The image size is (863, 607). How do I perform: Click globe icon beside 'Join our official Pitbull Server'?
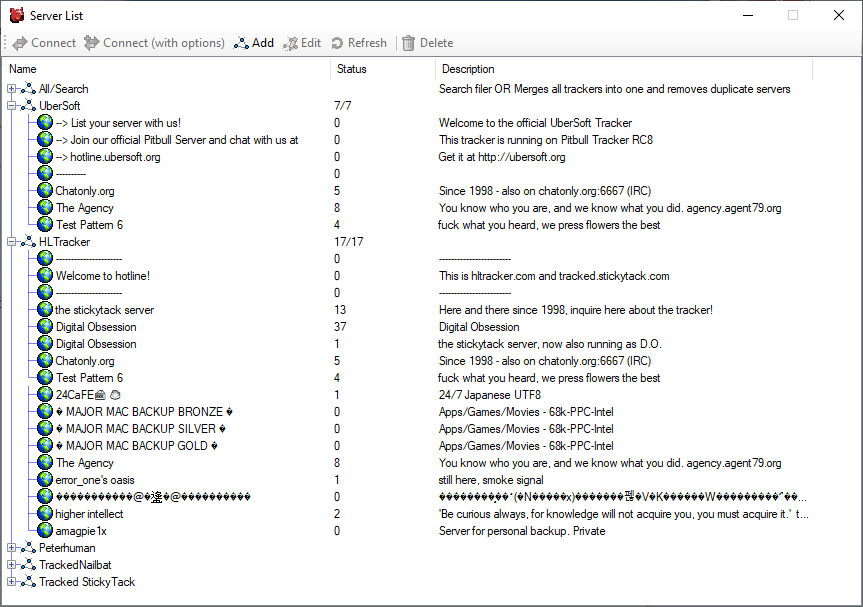coord(45,139)
